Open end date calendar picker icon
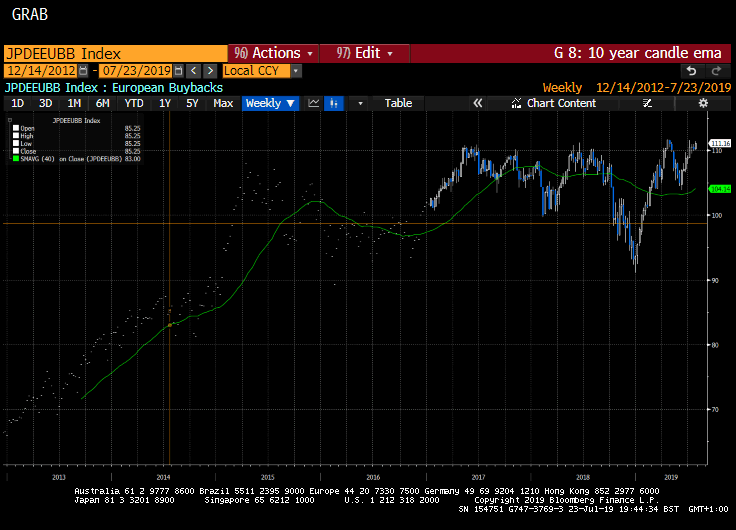736x530 pixels. click(x=178, y=71)
